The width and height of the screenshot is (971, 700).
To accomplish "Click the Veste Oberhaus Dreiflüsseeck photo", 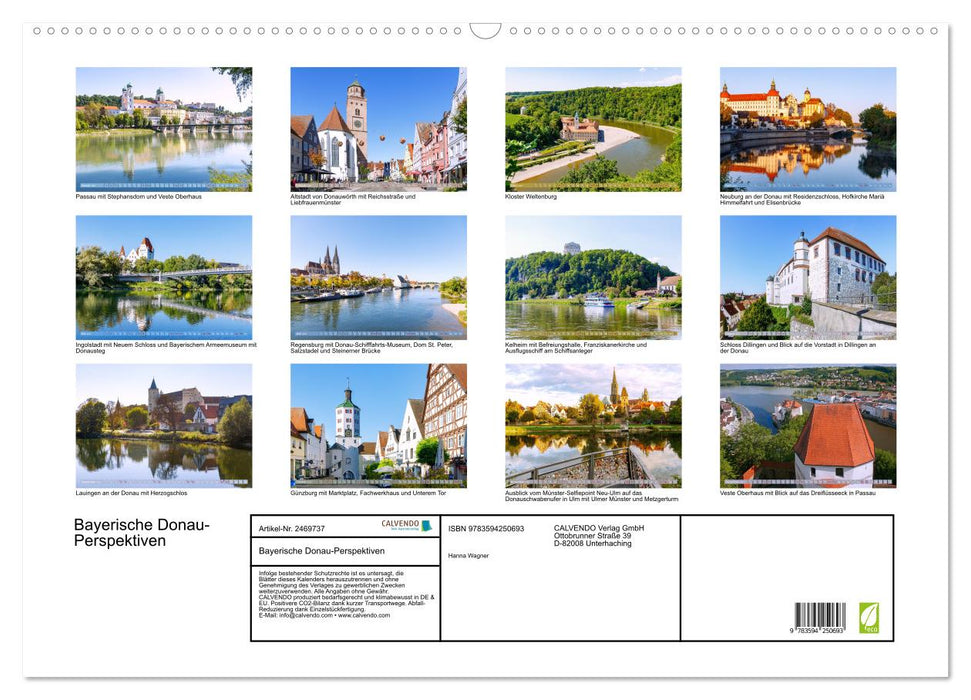I will (808, 426).
